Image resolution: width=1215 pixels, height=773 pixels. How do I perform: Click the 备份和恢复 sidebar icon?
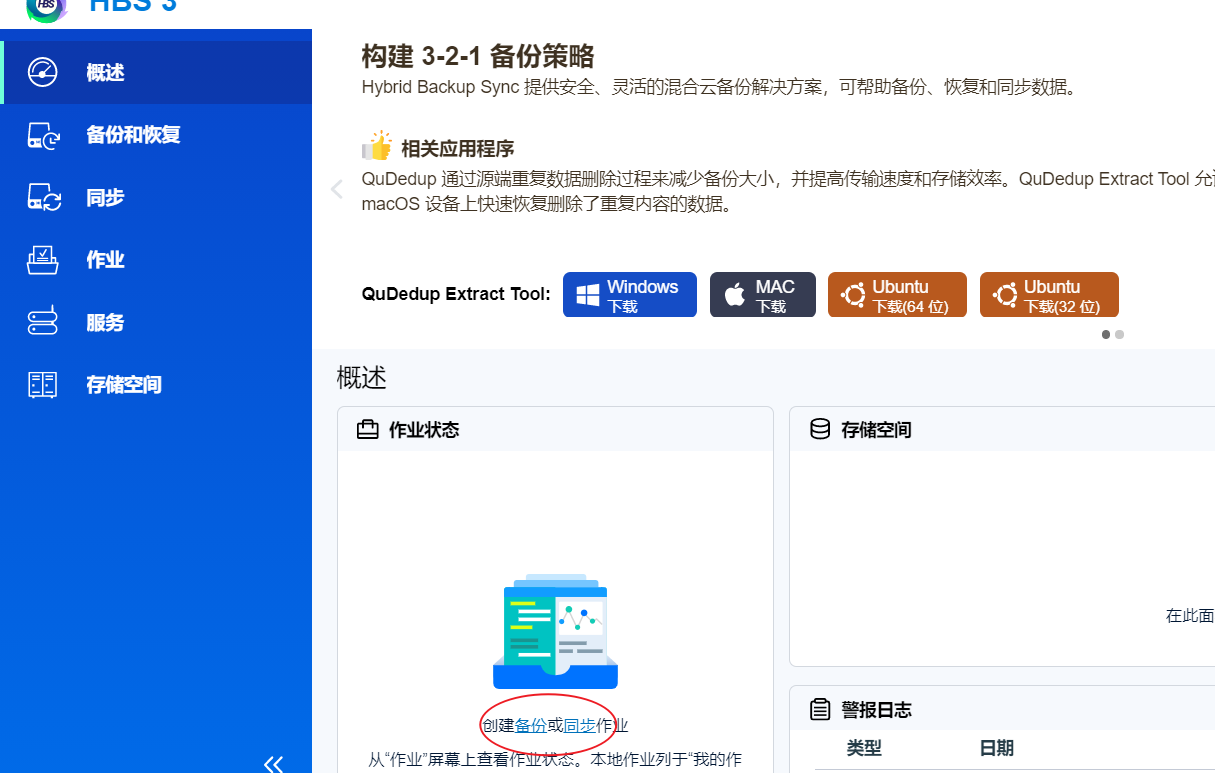[x=44, y=135]
